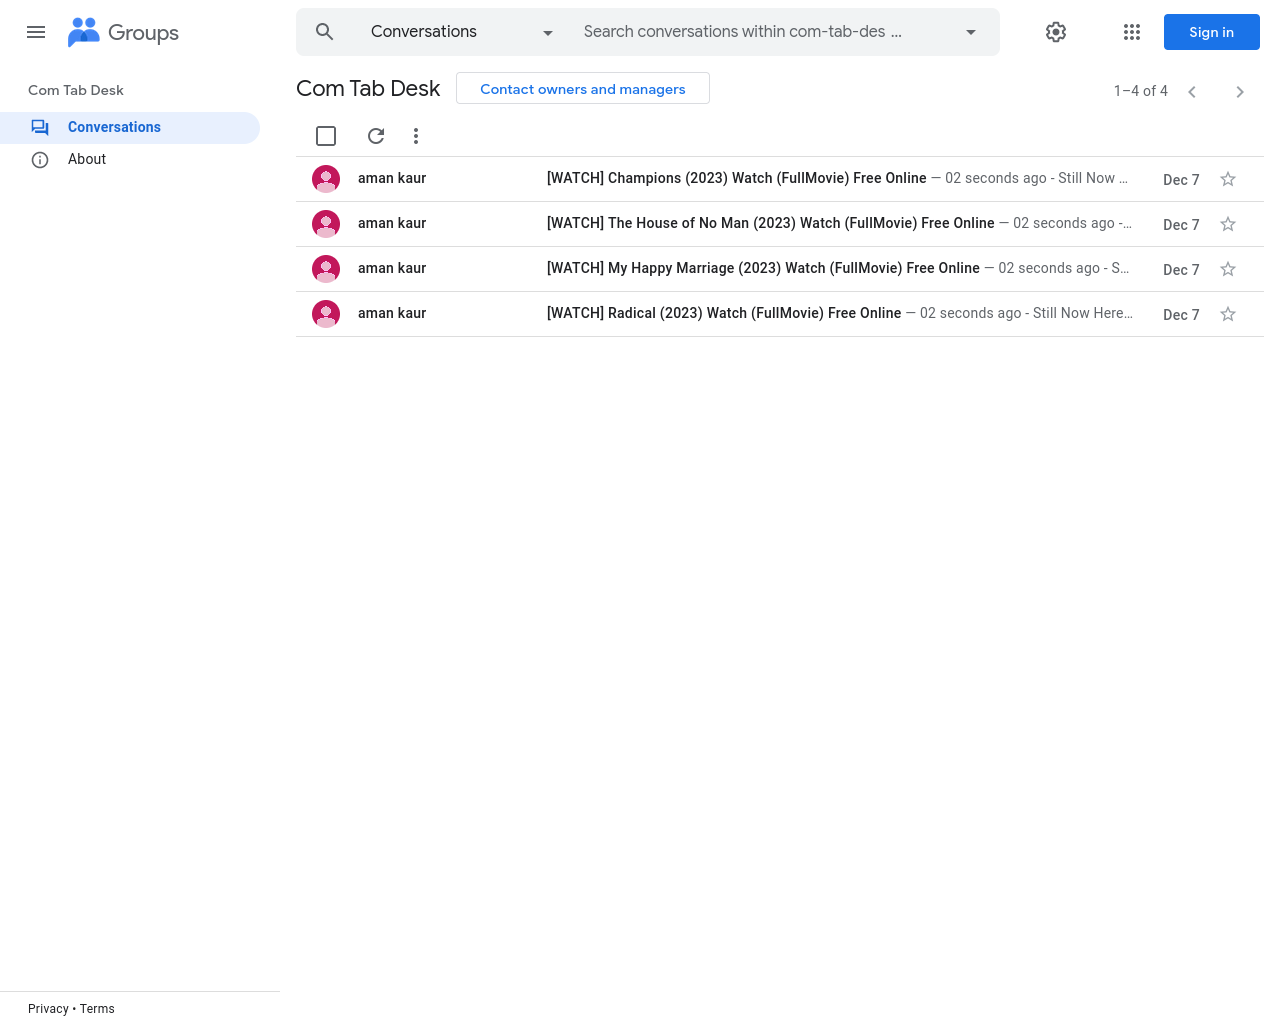The image size is (1280, 1024).
Task: Open the more actions three-dot menu
Action: coord(416,136)
